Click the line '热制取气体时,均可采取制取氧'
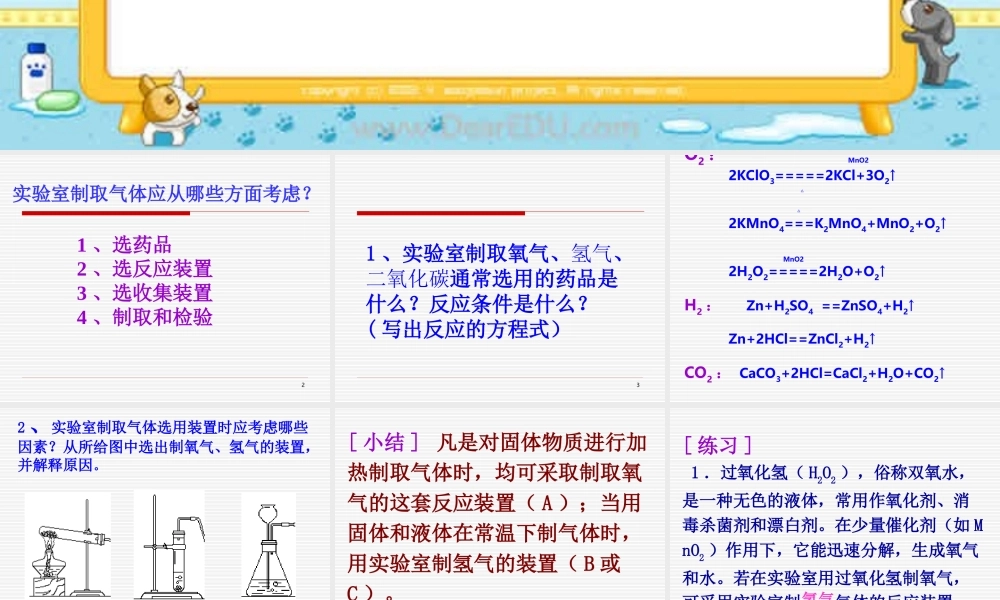1000x600 pixels. pyautogui.click(x=495, y=472)
